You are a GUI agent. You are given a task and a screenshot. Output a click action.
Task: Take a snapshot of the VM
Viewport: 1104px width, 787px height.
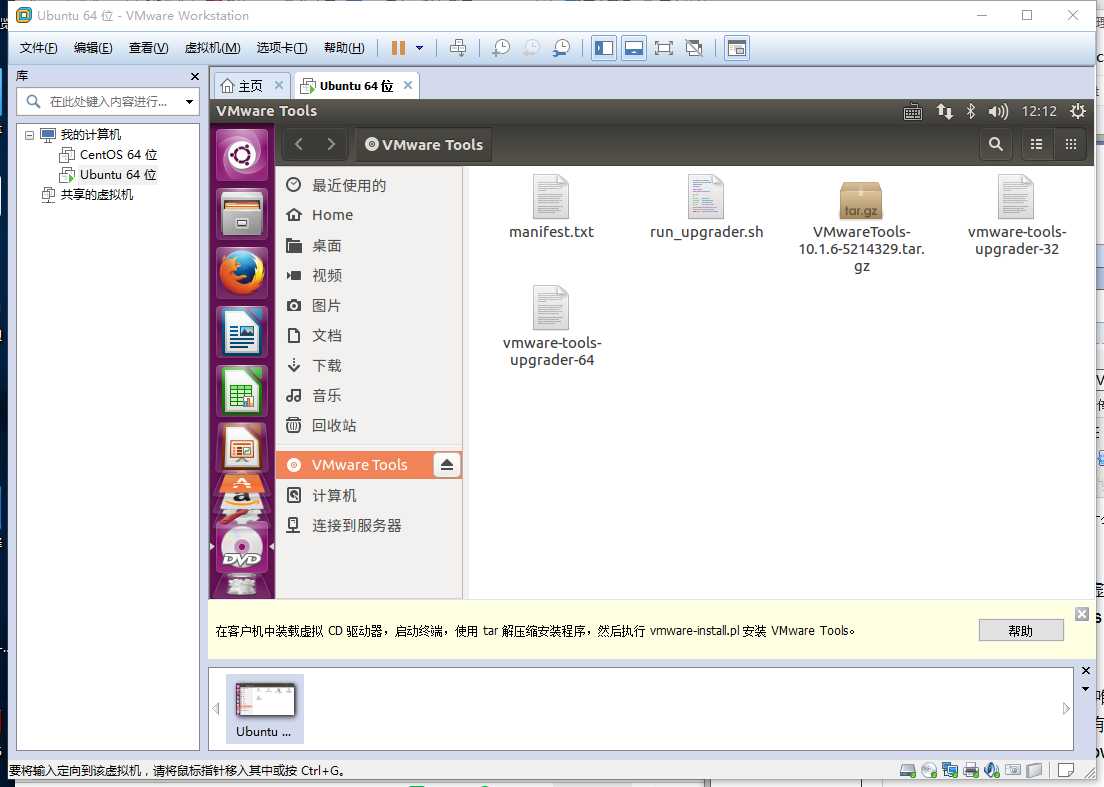[501, 48]
